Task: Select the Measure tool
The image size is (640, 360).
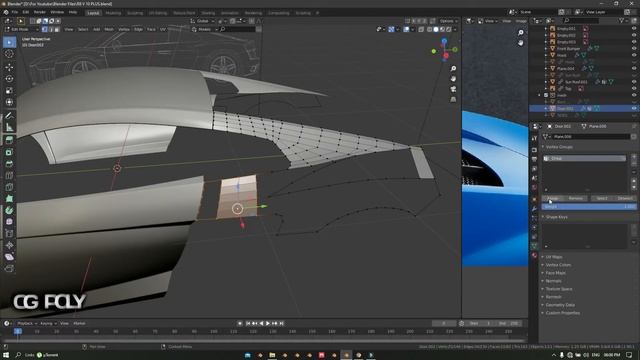Action: (9, 127)
